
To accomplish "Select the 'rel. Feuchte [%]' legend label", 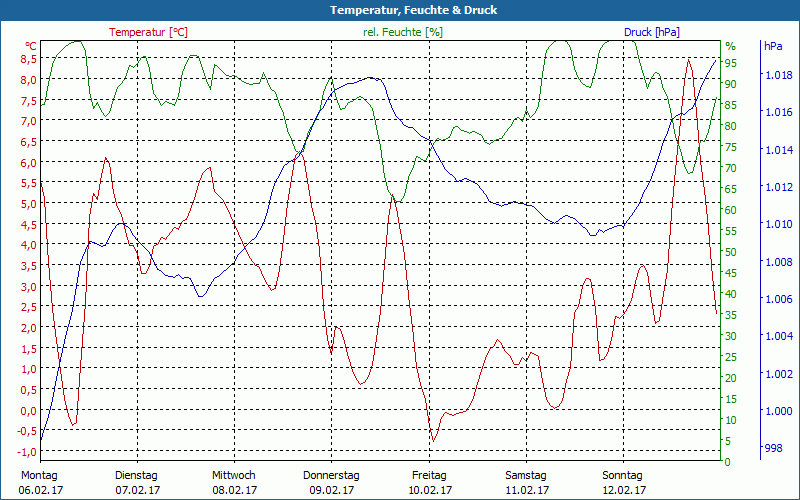I will tap(403, 32).
